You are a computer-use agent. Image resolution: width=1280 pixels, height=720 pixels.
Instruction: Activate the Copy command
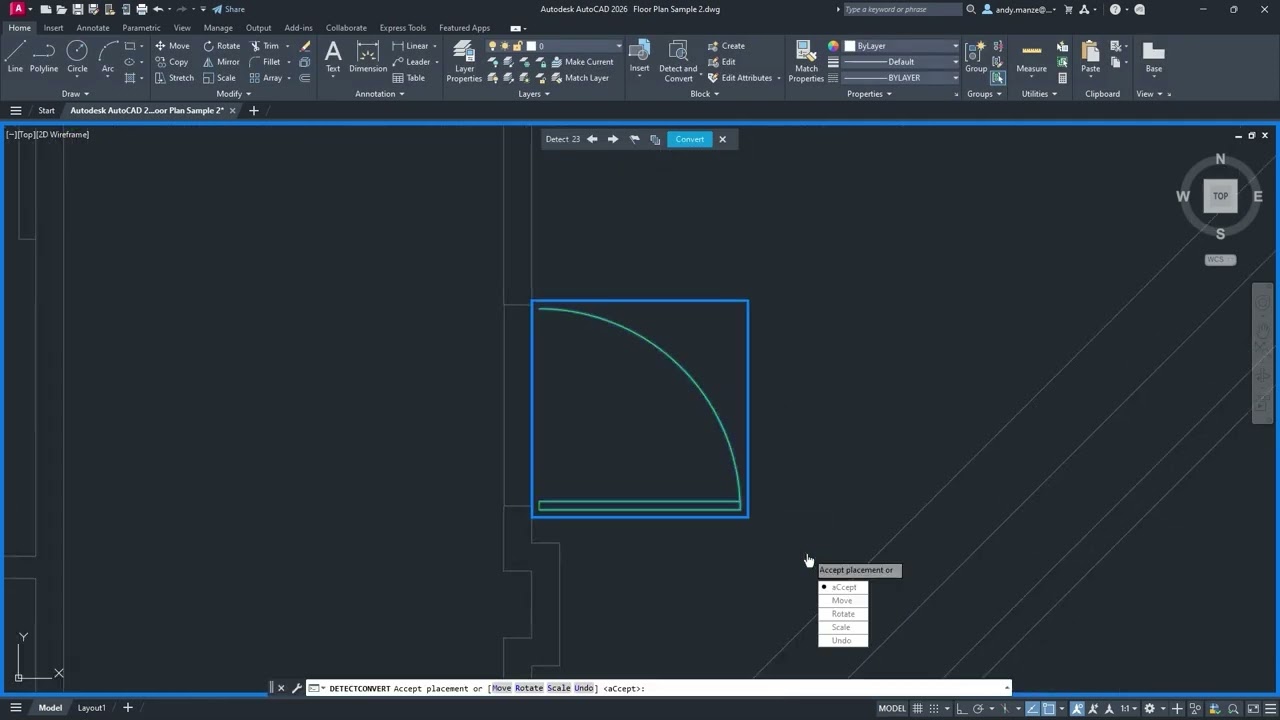(172, 62)
